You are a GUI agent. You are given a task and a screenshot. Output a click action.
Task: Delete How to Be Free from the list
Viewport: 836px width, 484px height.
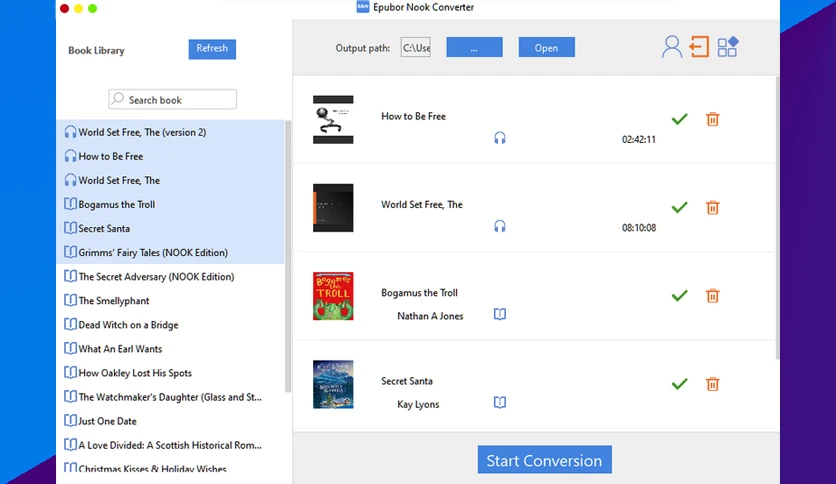712,119
